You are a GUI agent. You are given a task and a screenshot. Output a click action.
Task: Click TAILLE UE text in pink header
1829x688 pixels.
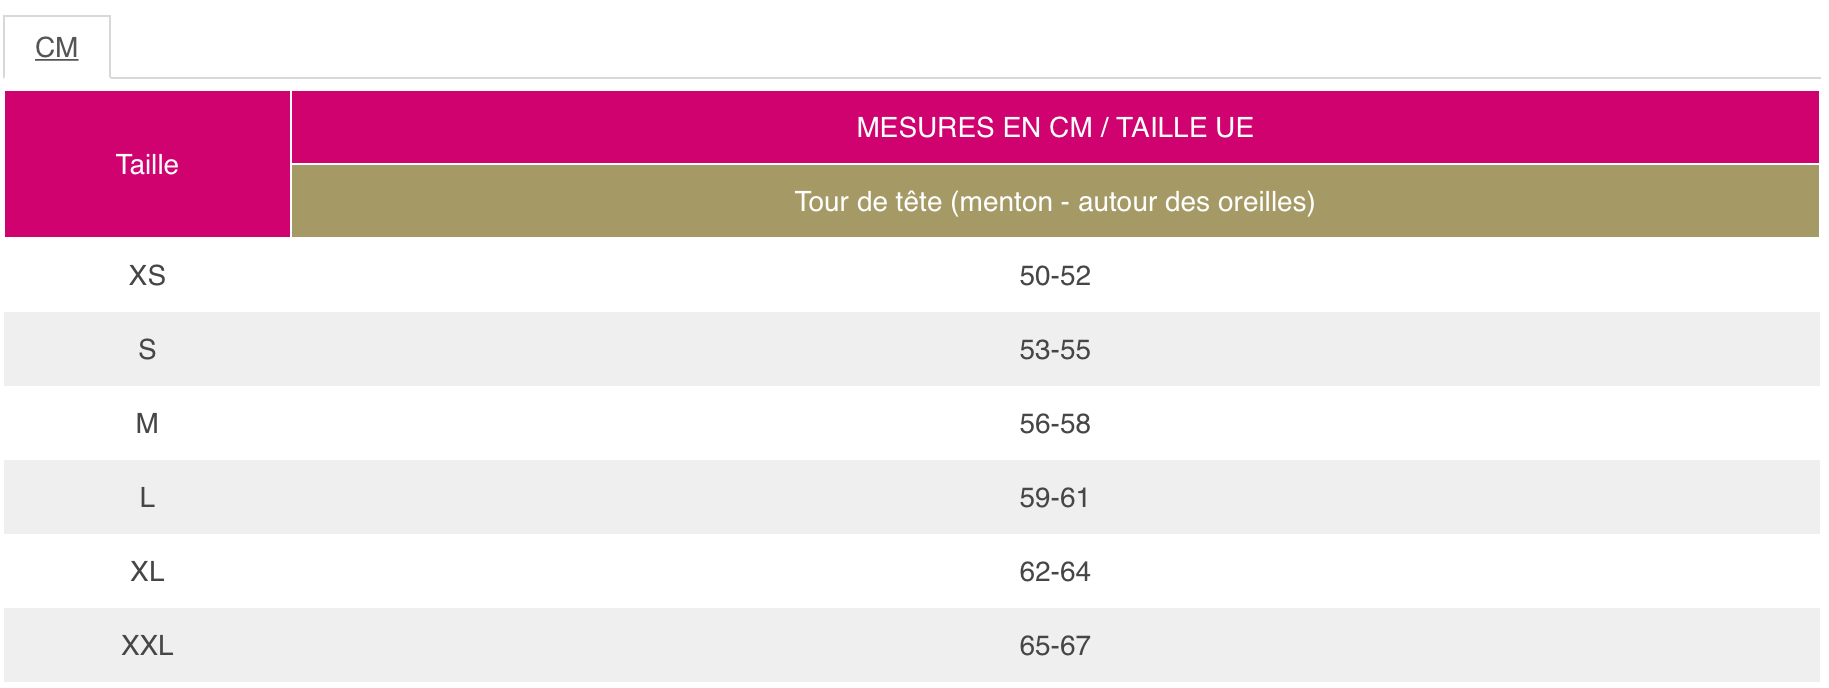[x=1184, y=128]
